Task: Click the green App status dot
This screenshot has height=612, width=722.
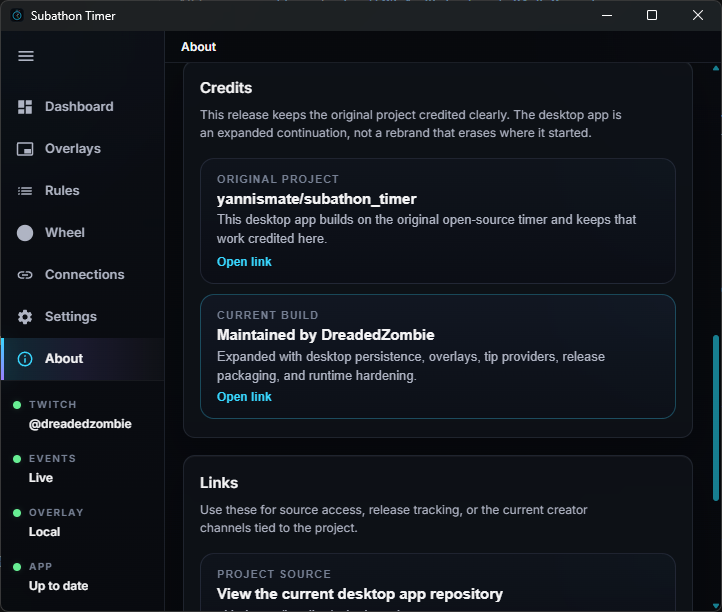Action: pos(17,567)
